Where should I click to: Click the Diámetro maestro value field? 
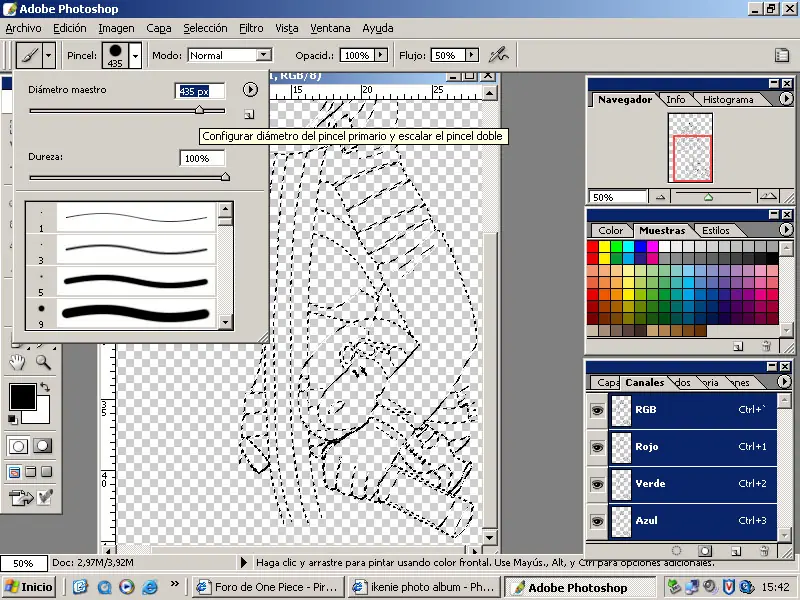tap(199, 91)
